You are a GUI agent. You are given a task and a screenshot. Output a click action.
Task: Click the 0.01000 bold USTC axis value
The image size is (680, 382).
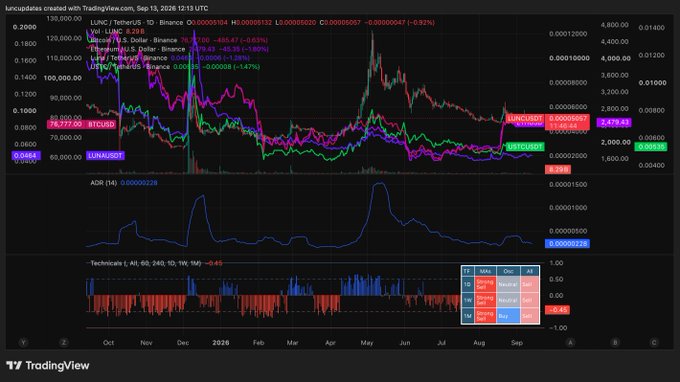652,83
